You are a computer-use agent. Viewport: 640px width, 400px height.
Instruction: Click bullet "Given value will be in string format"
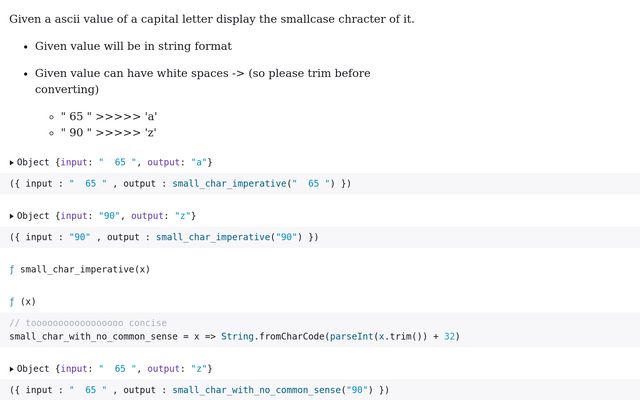pyautogui.click(x=133, y=46)
